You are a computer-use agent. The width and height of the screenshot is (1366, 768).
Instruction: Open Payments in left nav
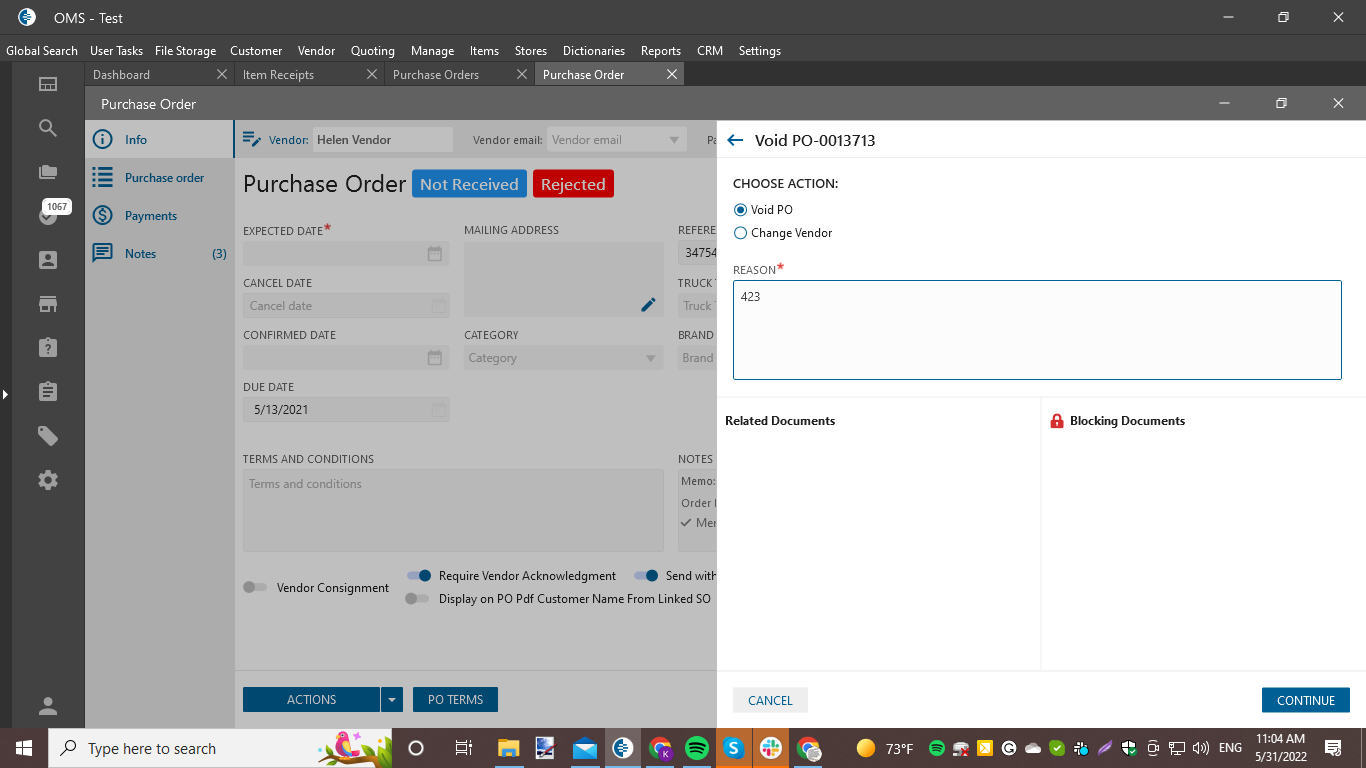coord(160,216)
